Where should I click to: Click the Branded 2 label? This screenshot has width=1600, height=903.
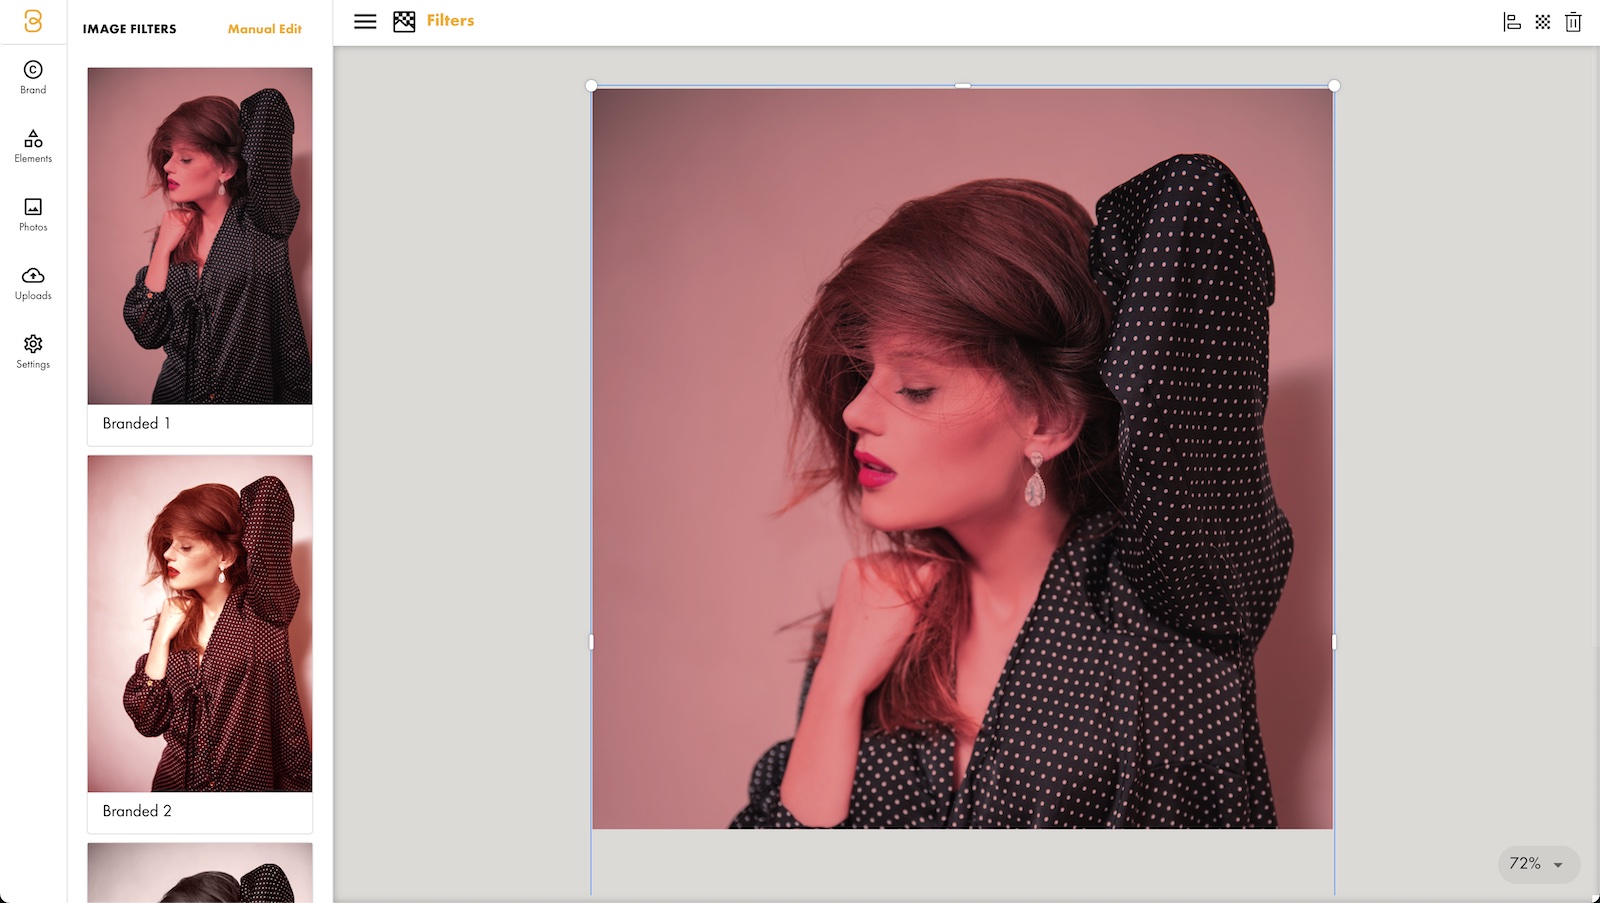tap(137, 811)
